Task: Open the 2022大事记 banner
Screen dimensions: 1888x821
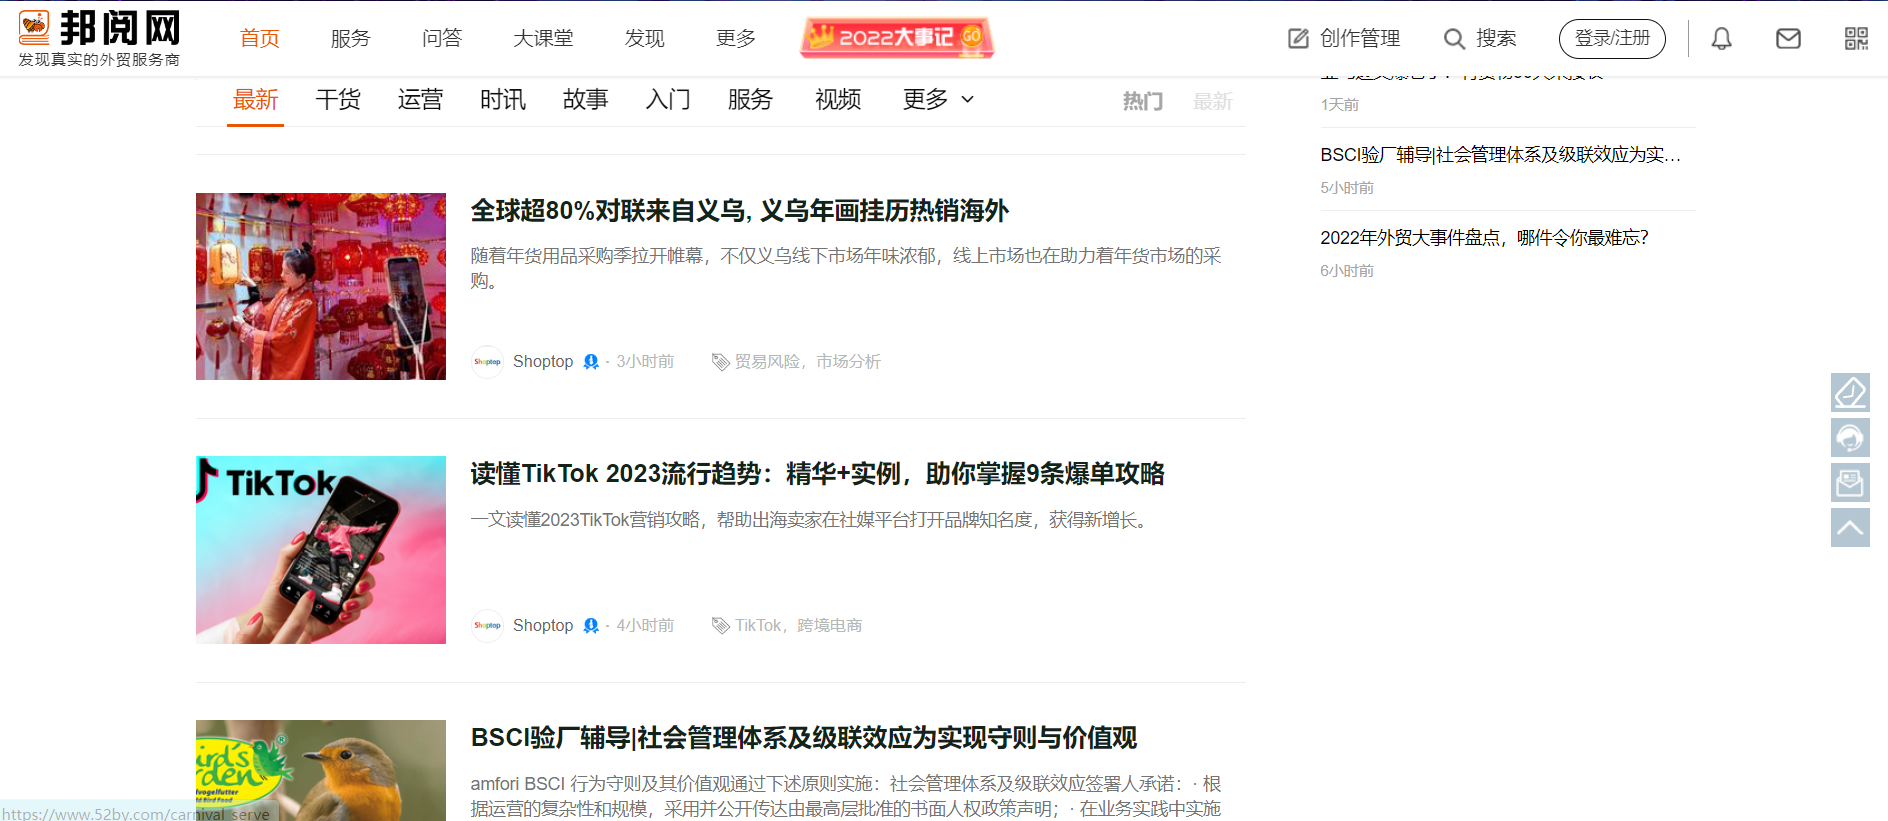Action: tap(897, 38)
